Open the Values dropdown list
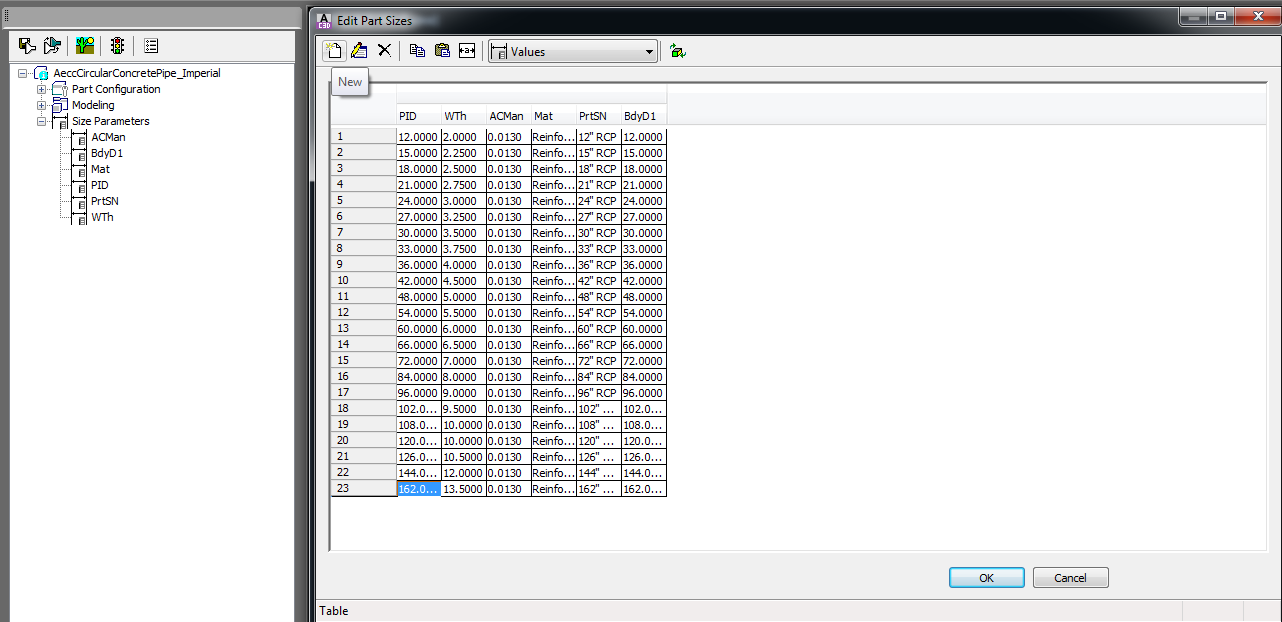Viewport: 1282px width, 622px height. point(650,51)
